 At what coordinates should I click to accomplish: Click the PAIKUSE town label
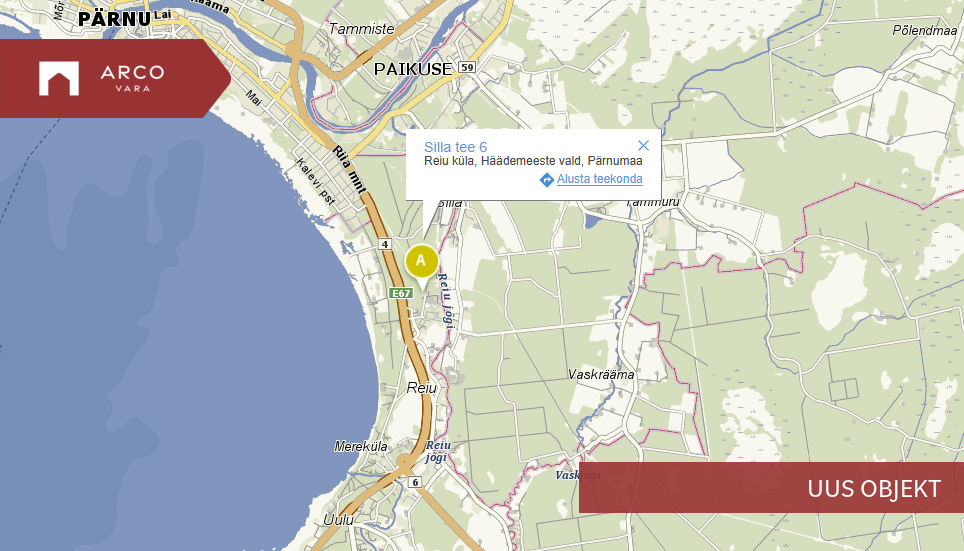click(413, 69)
